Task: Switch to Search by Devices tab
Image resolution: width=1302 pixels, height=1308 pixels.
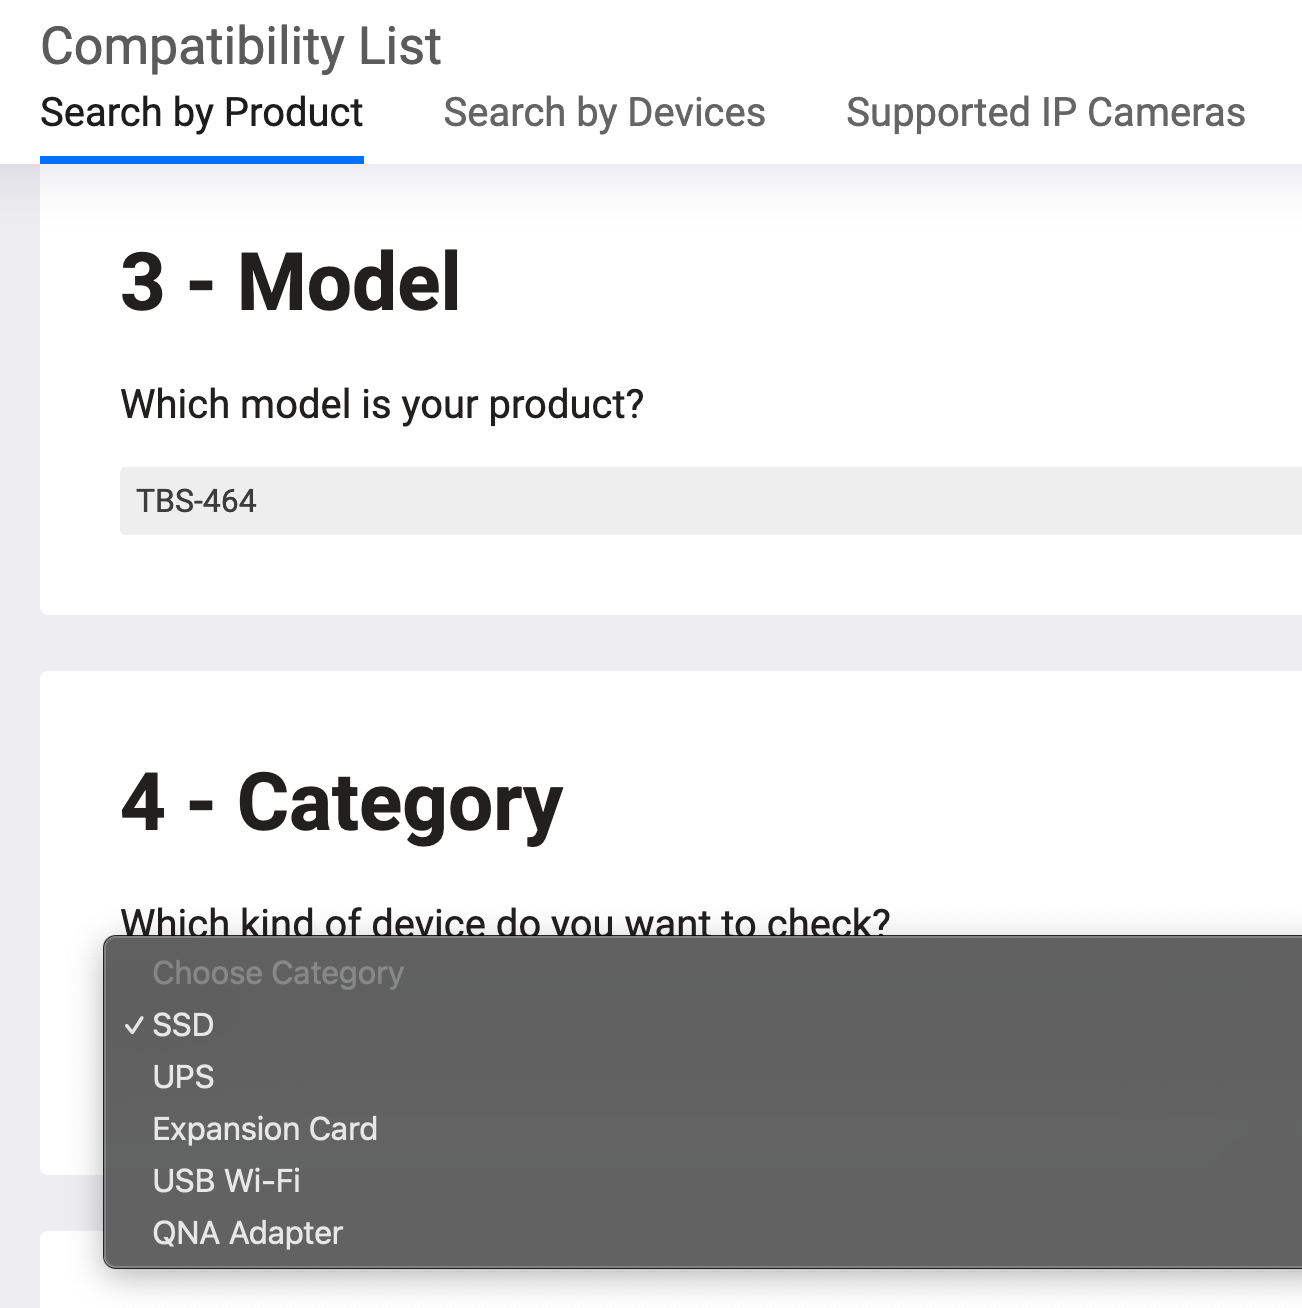Action: coord(604,113)
